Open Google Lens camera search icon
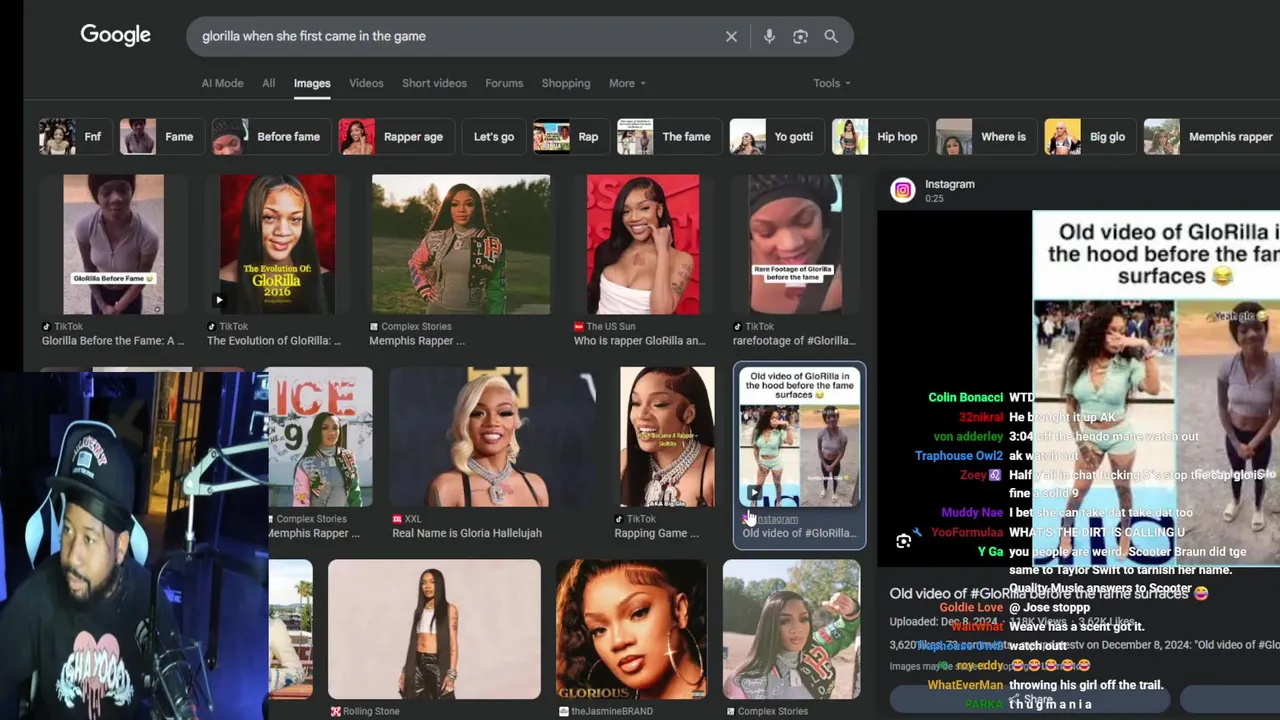This screenshot has width=1280, height=720. (x=800, y=36)
